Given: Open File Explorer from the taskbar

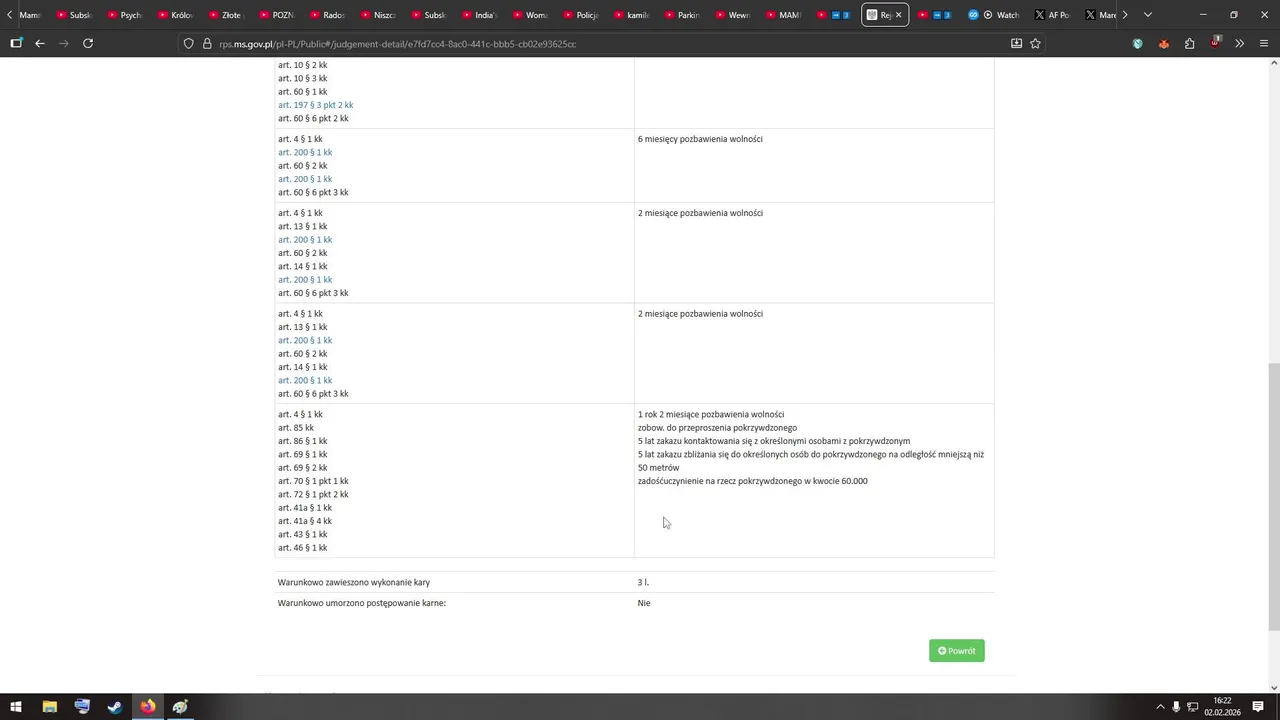Looking at the screenshot, I should click(x=49, y=707).
